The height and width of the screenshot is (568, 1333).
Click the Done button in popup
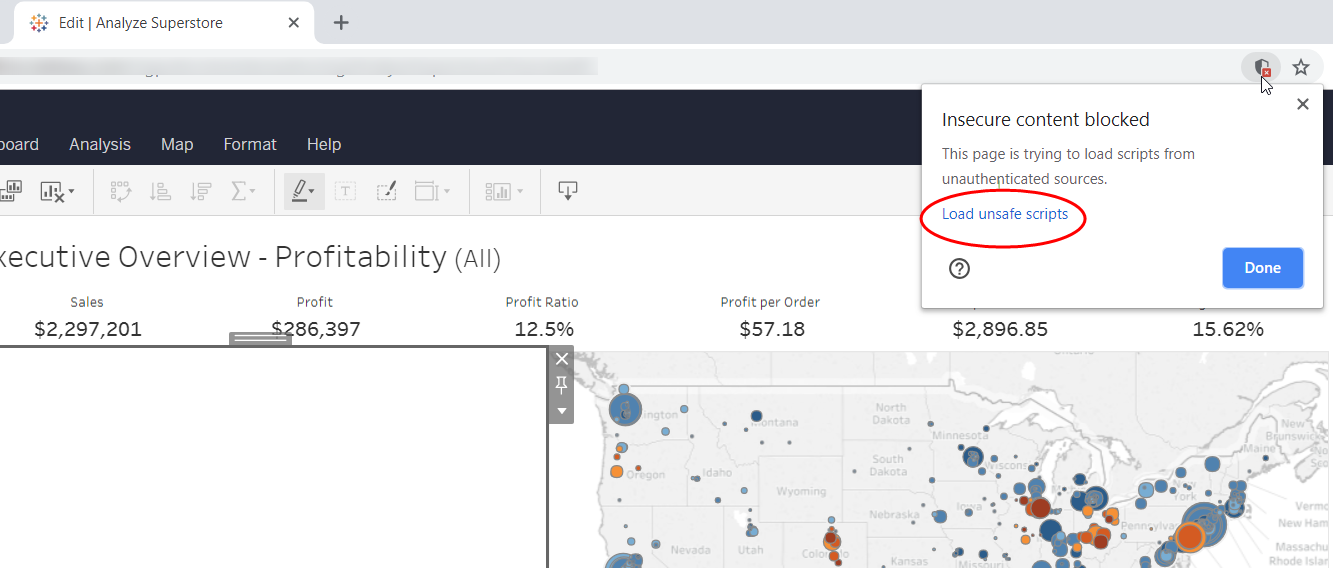pyautogui.click(x=1262, y=268)
